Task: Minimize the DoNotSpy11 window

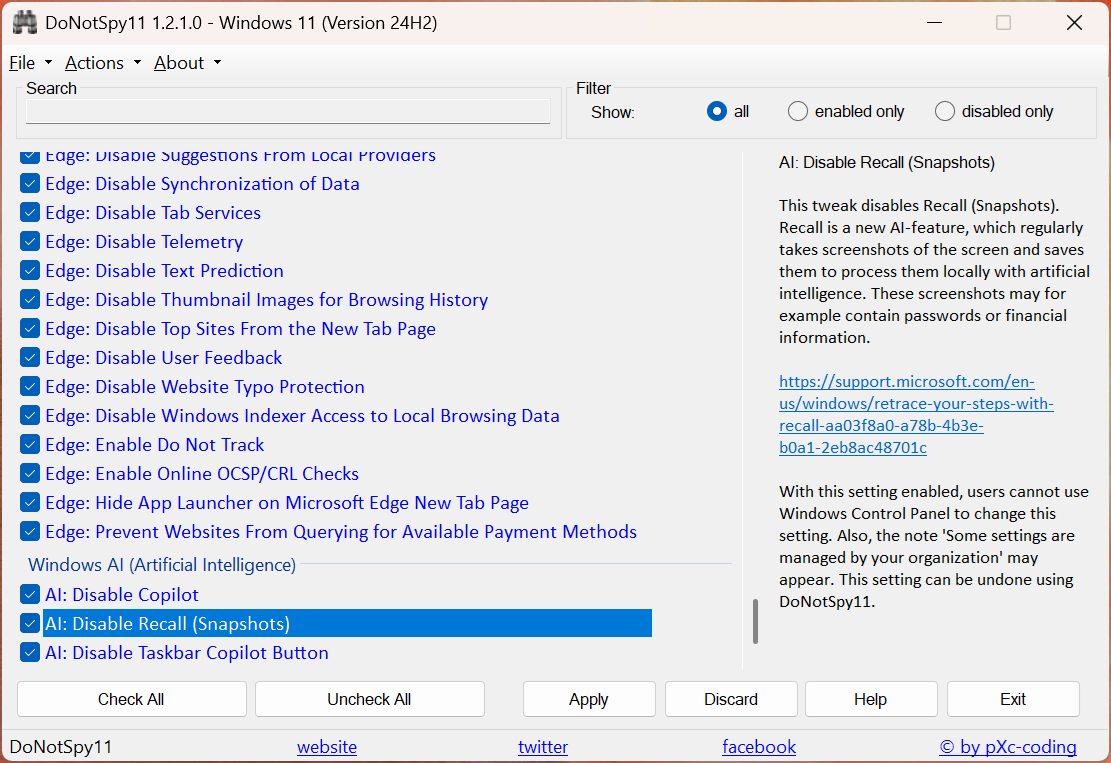Action: [x=935, y=23]
